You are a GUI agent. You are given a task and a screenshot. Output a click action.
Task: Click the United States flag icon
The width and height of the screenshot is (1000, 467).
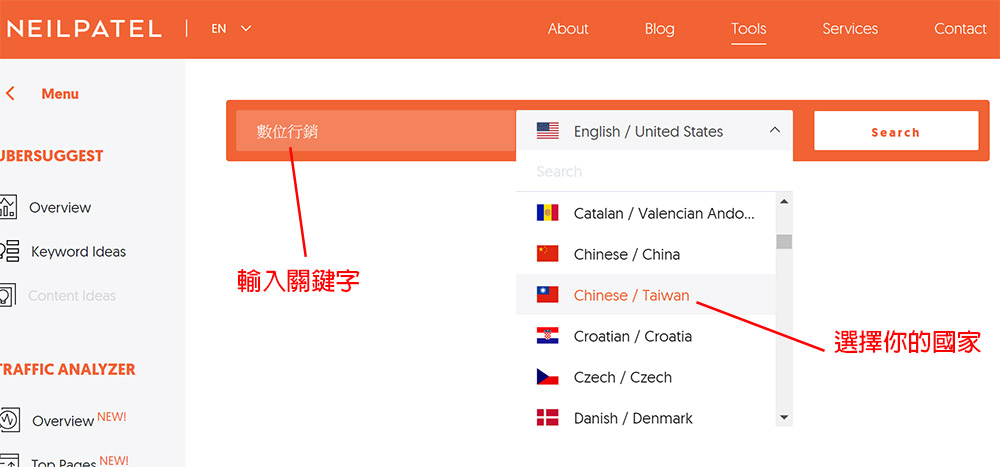point(547,131)
